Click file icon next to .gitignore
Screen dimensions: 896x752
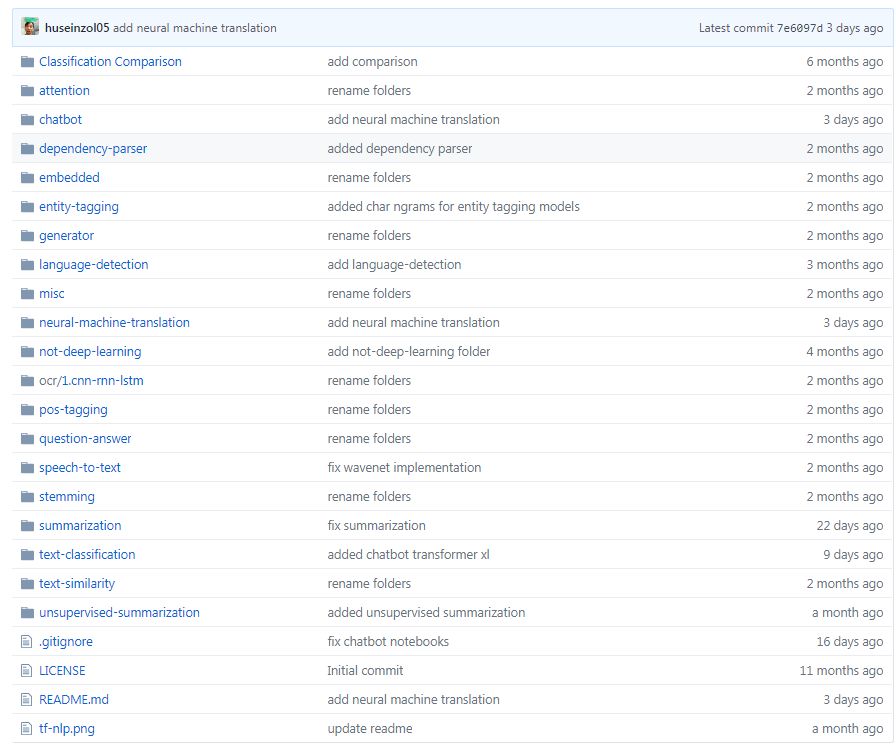(x=26, y=642)
